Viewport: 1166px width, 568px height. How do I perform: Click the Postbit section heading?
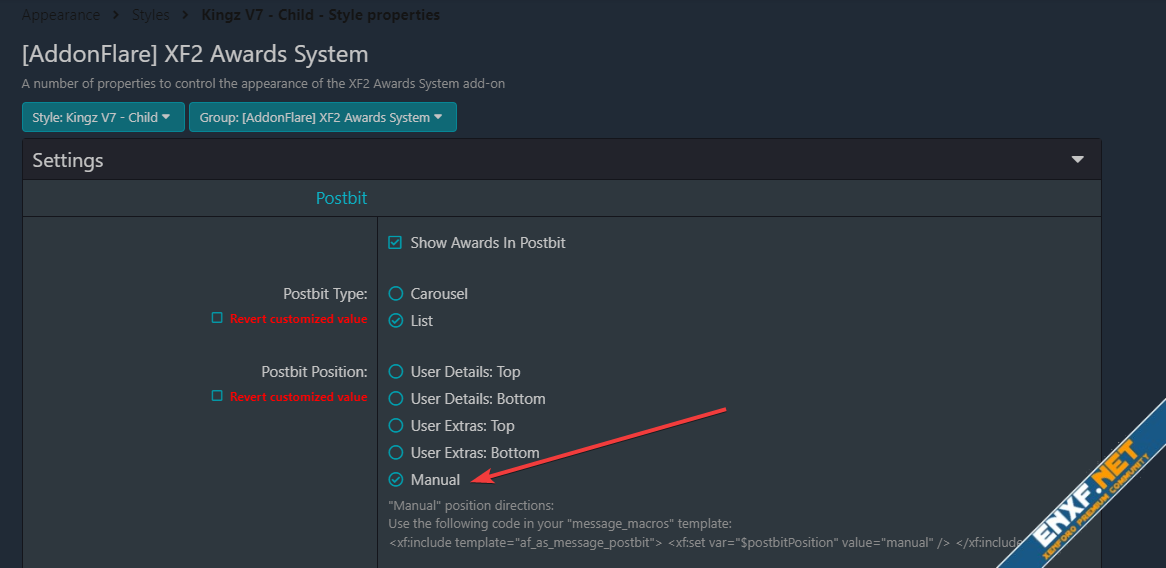tap(341, 198)
